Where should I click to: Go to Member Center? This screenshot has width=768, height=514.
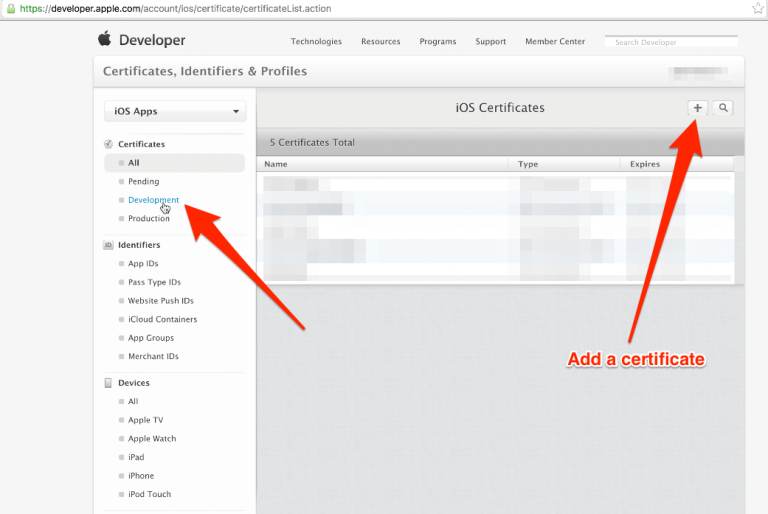(x=555, y=42)
